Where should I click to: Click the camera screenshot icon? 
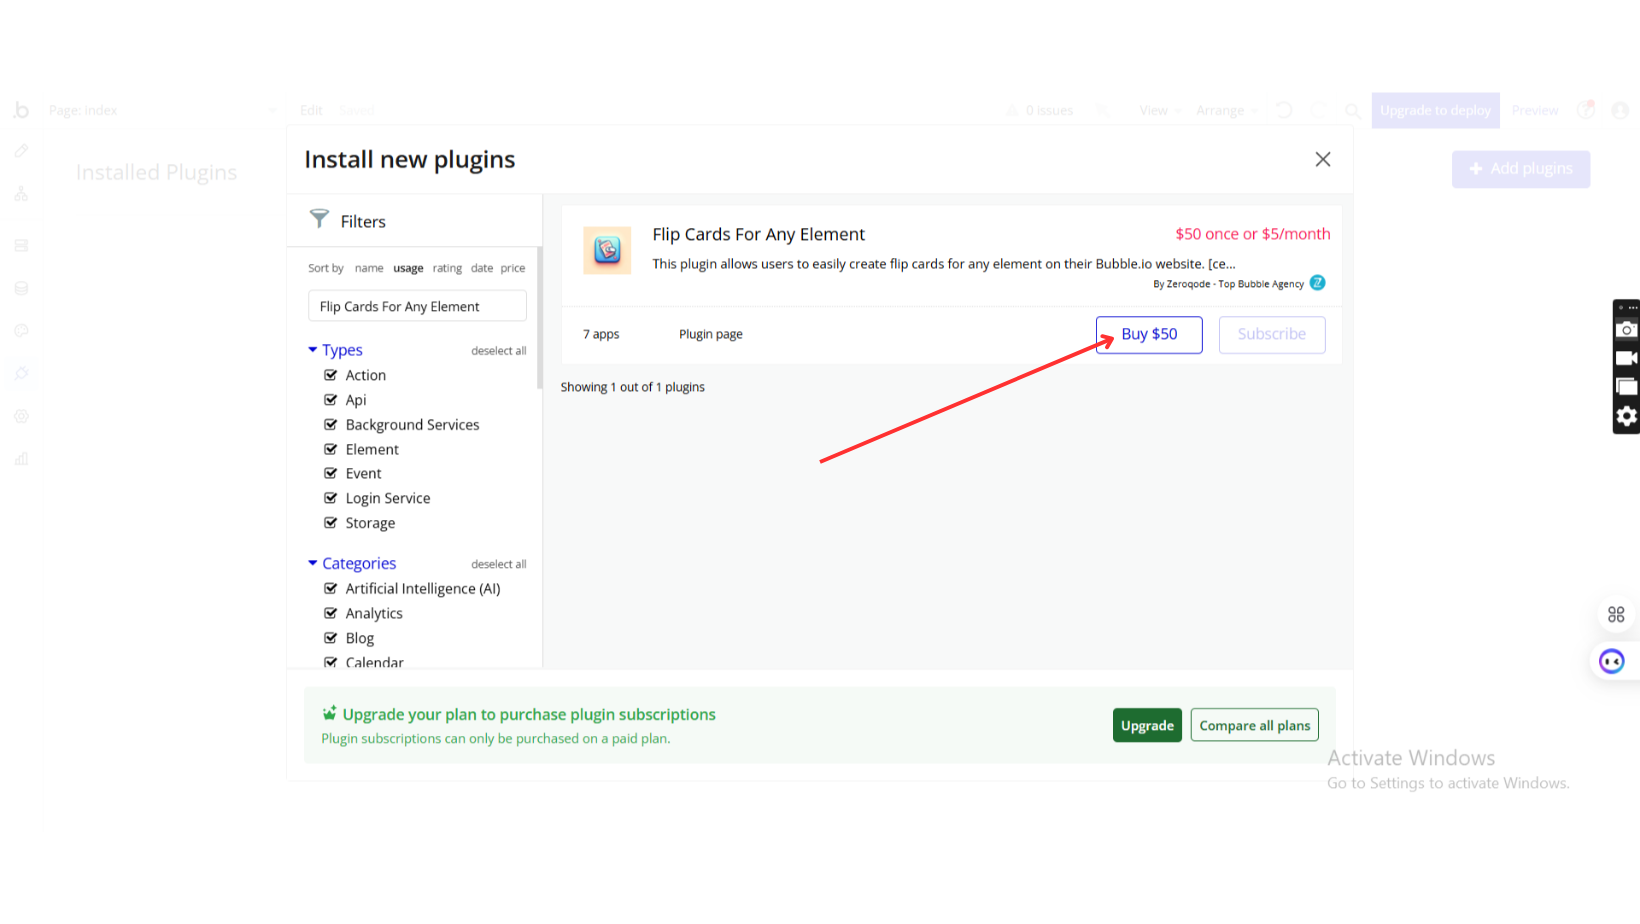pyautogui.click(x=1626, y=330)
